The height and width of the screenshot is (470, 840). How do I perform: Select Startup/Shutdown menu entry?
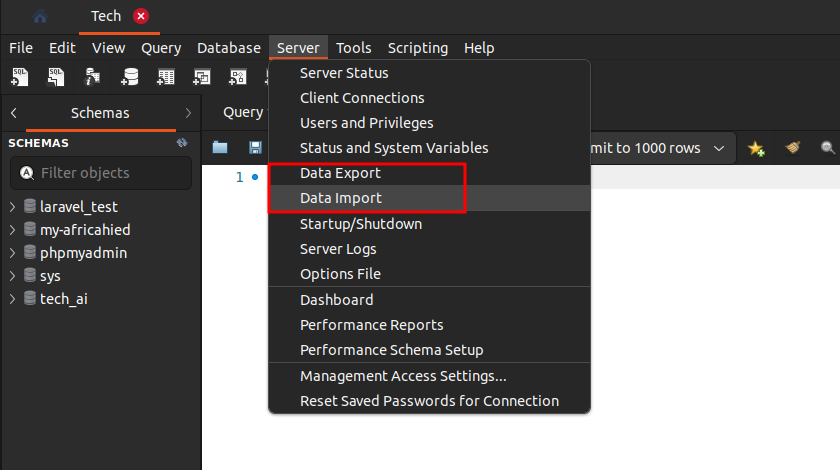tap(430, 224)
